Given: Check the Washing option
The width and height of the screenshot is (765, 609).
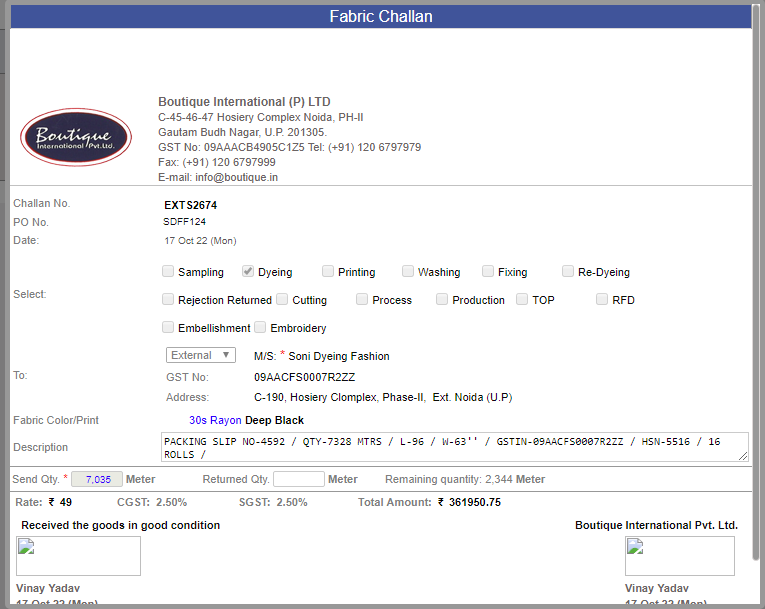Looking at the screenshot, I should (408, 271).
